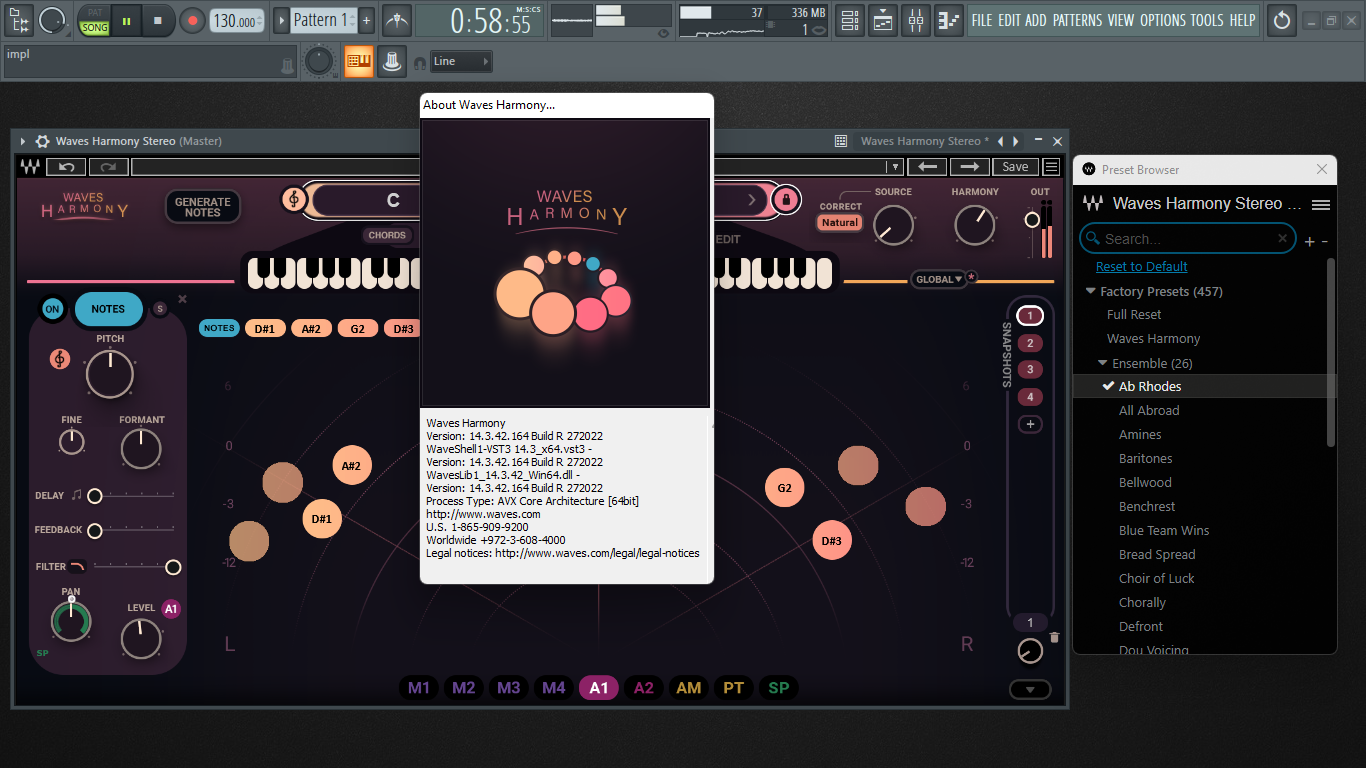The width and height of the screenshot is (1366, 768).
Task: Load previous preset with left arrow button
Action: (x=927, y=167)
